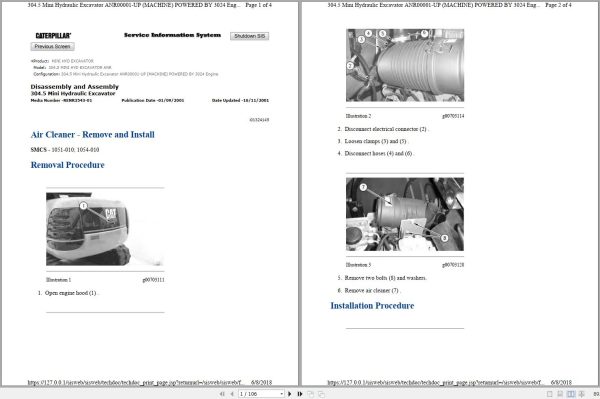Viewport: 600px width, 399px height.
Task: Click the SMCS code line
Action: tap(65, 150)
